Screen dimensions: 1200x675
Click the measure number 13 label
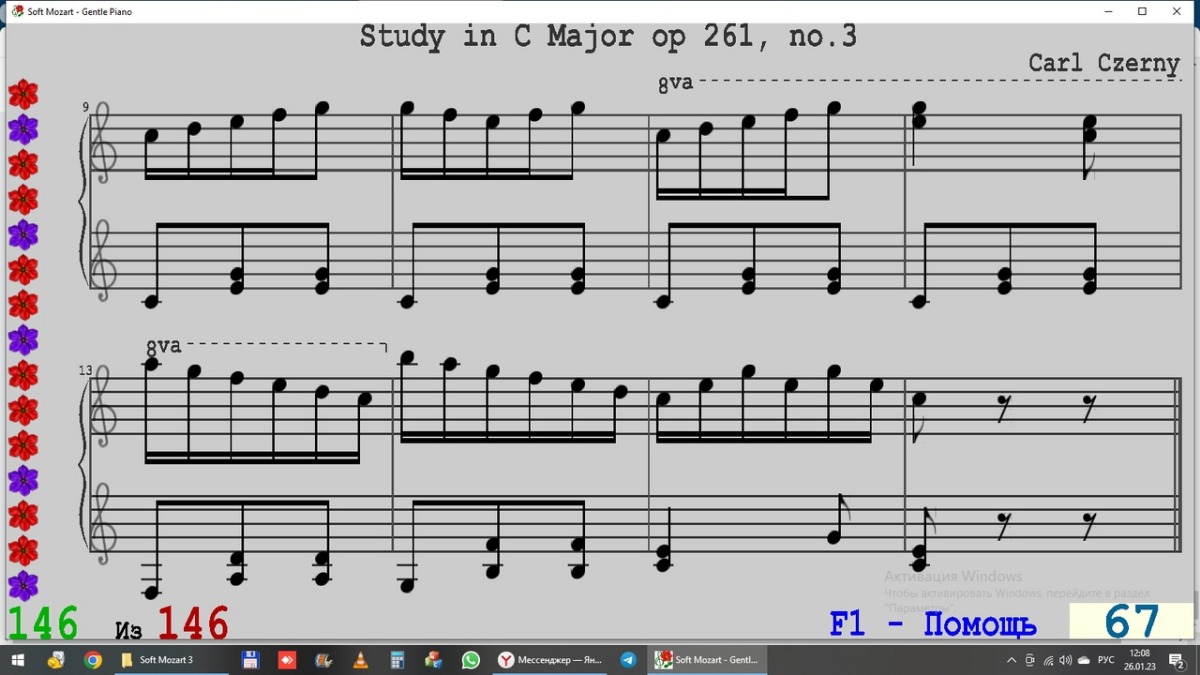[x=86, y=370]
